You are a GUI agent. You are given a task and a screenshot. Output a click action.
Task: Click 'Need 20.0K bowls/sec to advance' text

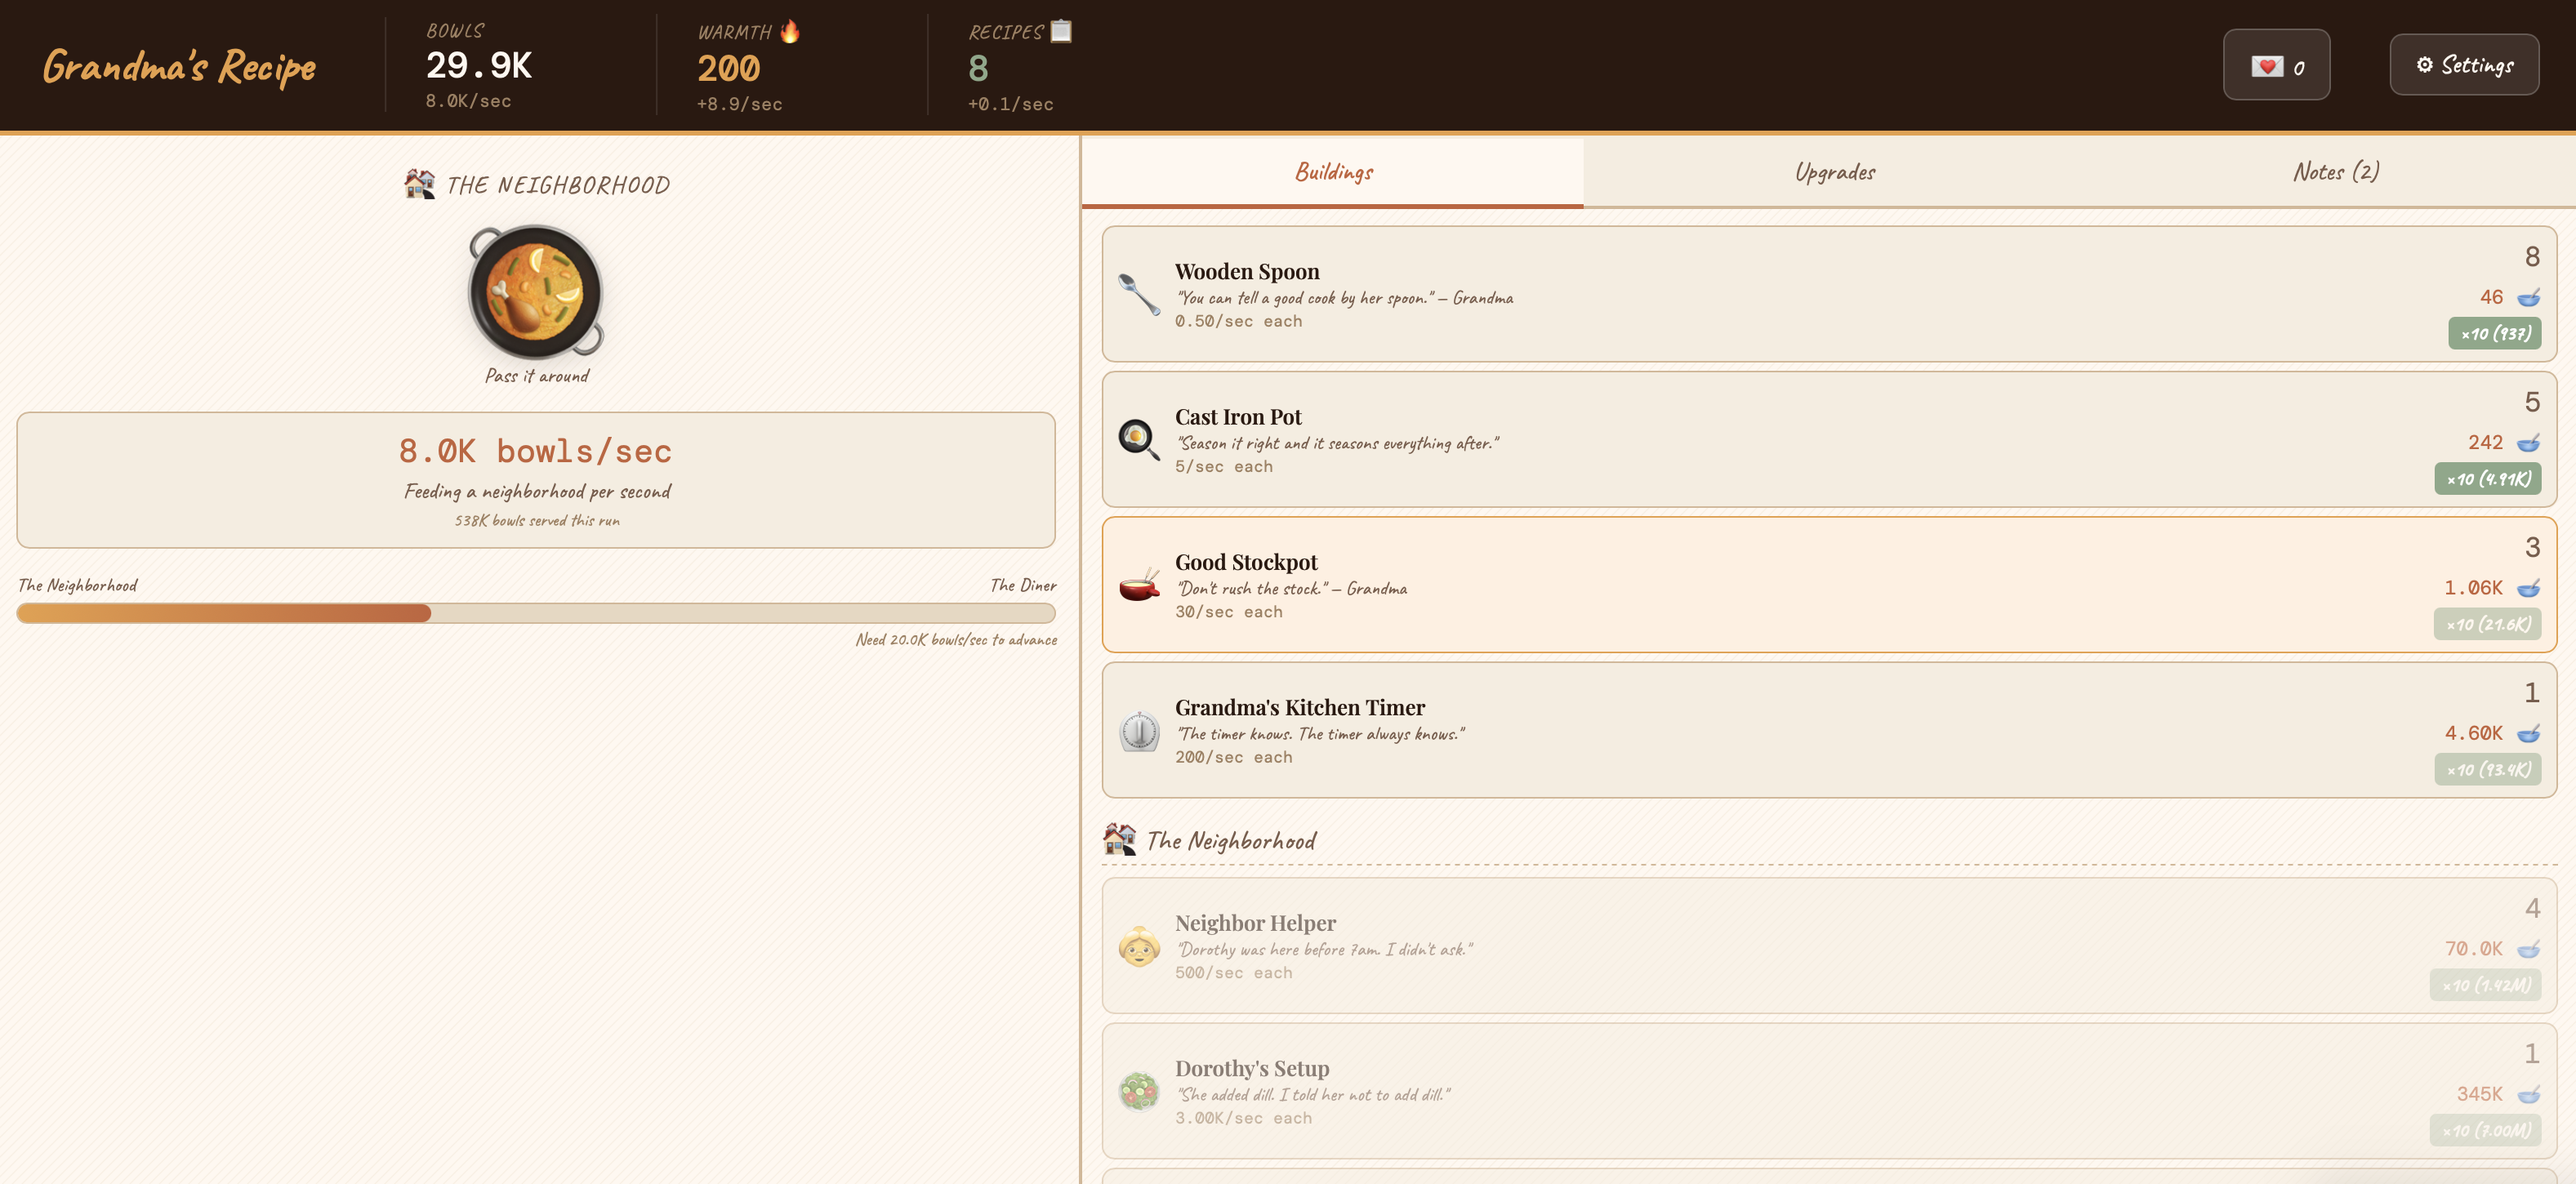click(956, 640)
